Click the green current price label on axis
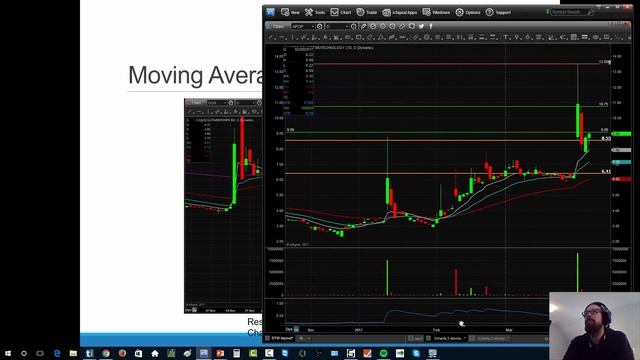 click(621, 134)
